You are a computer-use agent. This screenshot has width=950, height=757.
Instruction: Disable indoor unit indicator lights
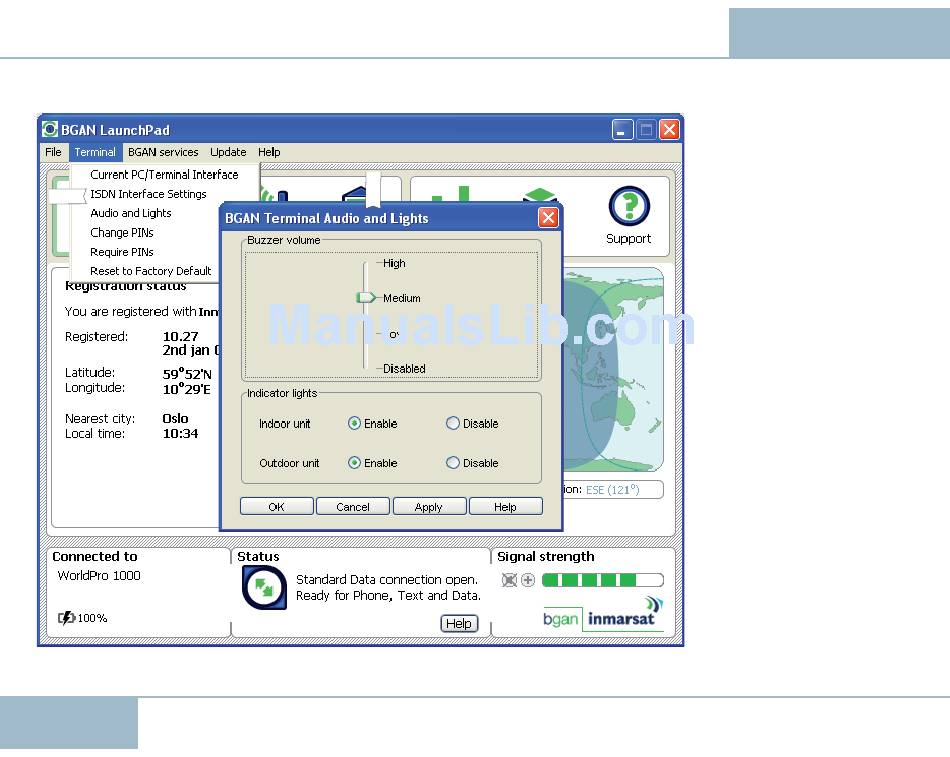click(x=453, y=424)
